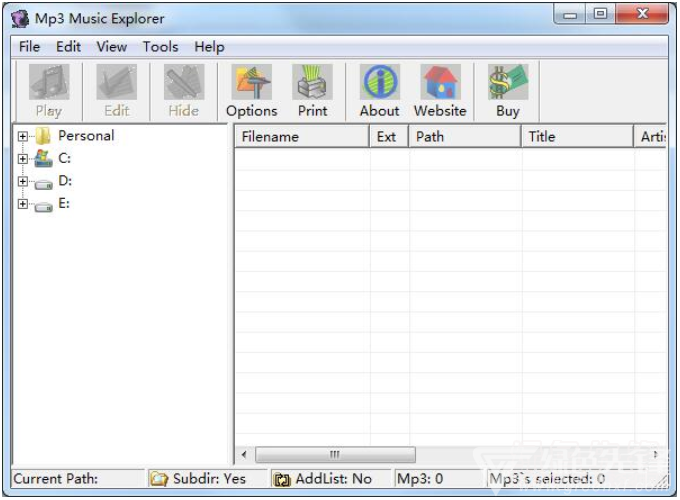Image resolution: width=680 pixels, height=500 pixels.
Task: Toggle Subdir: Yes in status bar
Action: 208,479
